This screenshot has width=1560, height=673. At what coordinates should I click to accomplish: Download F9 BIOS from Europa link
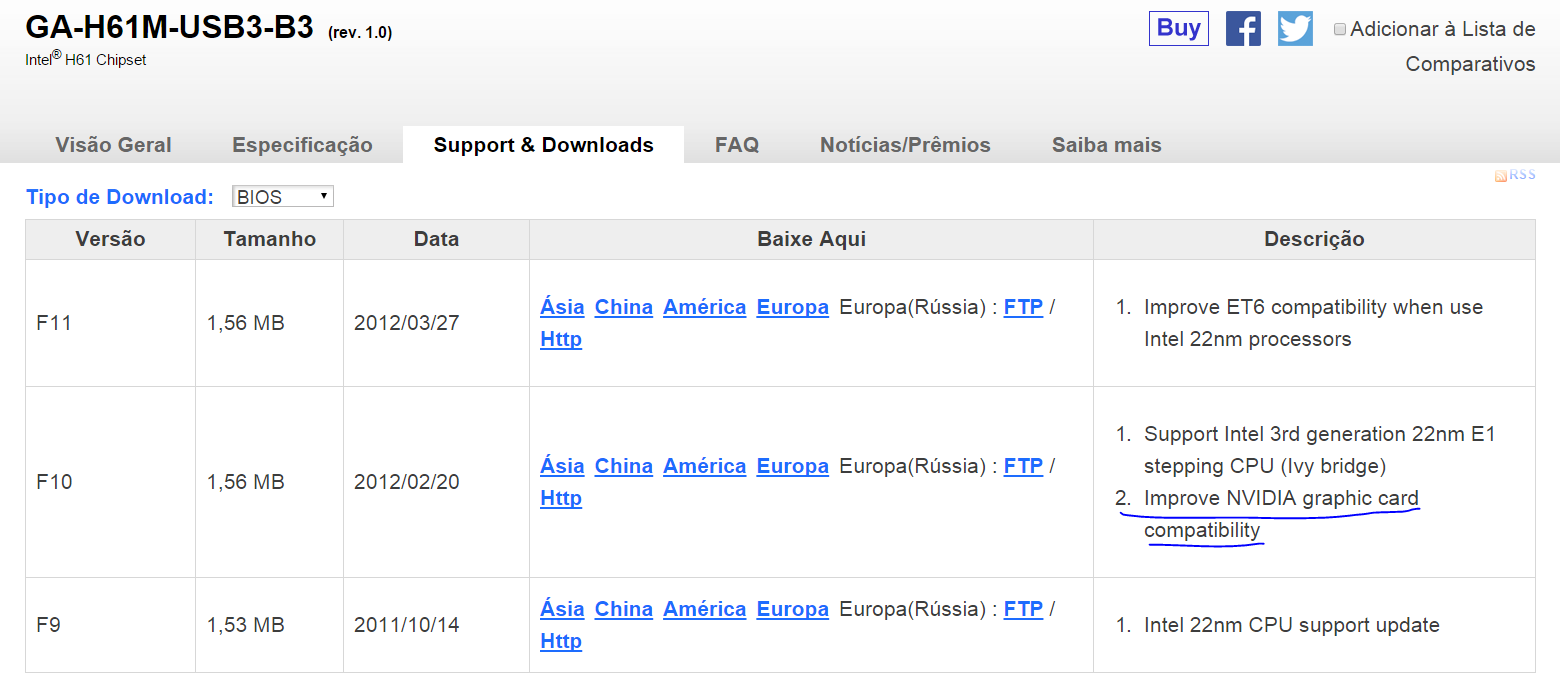(x=793, y=609)
